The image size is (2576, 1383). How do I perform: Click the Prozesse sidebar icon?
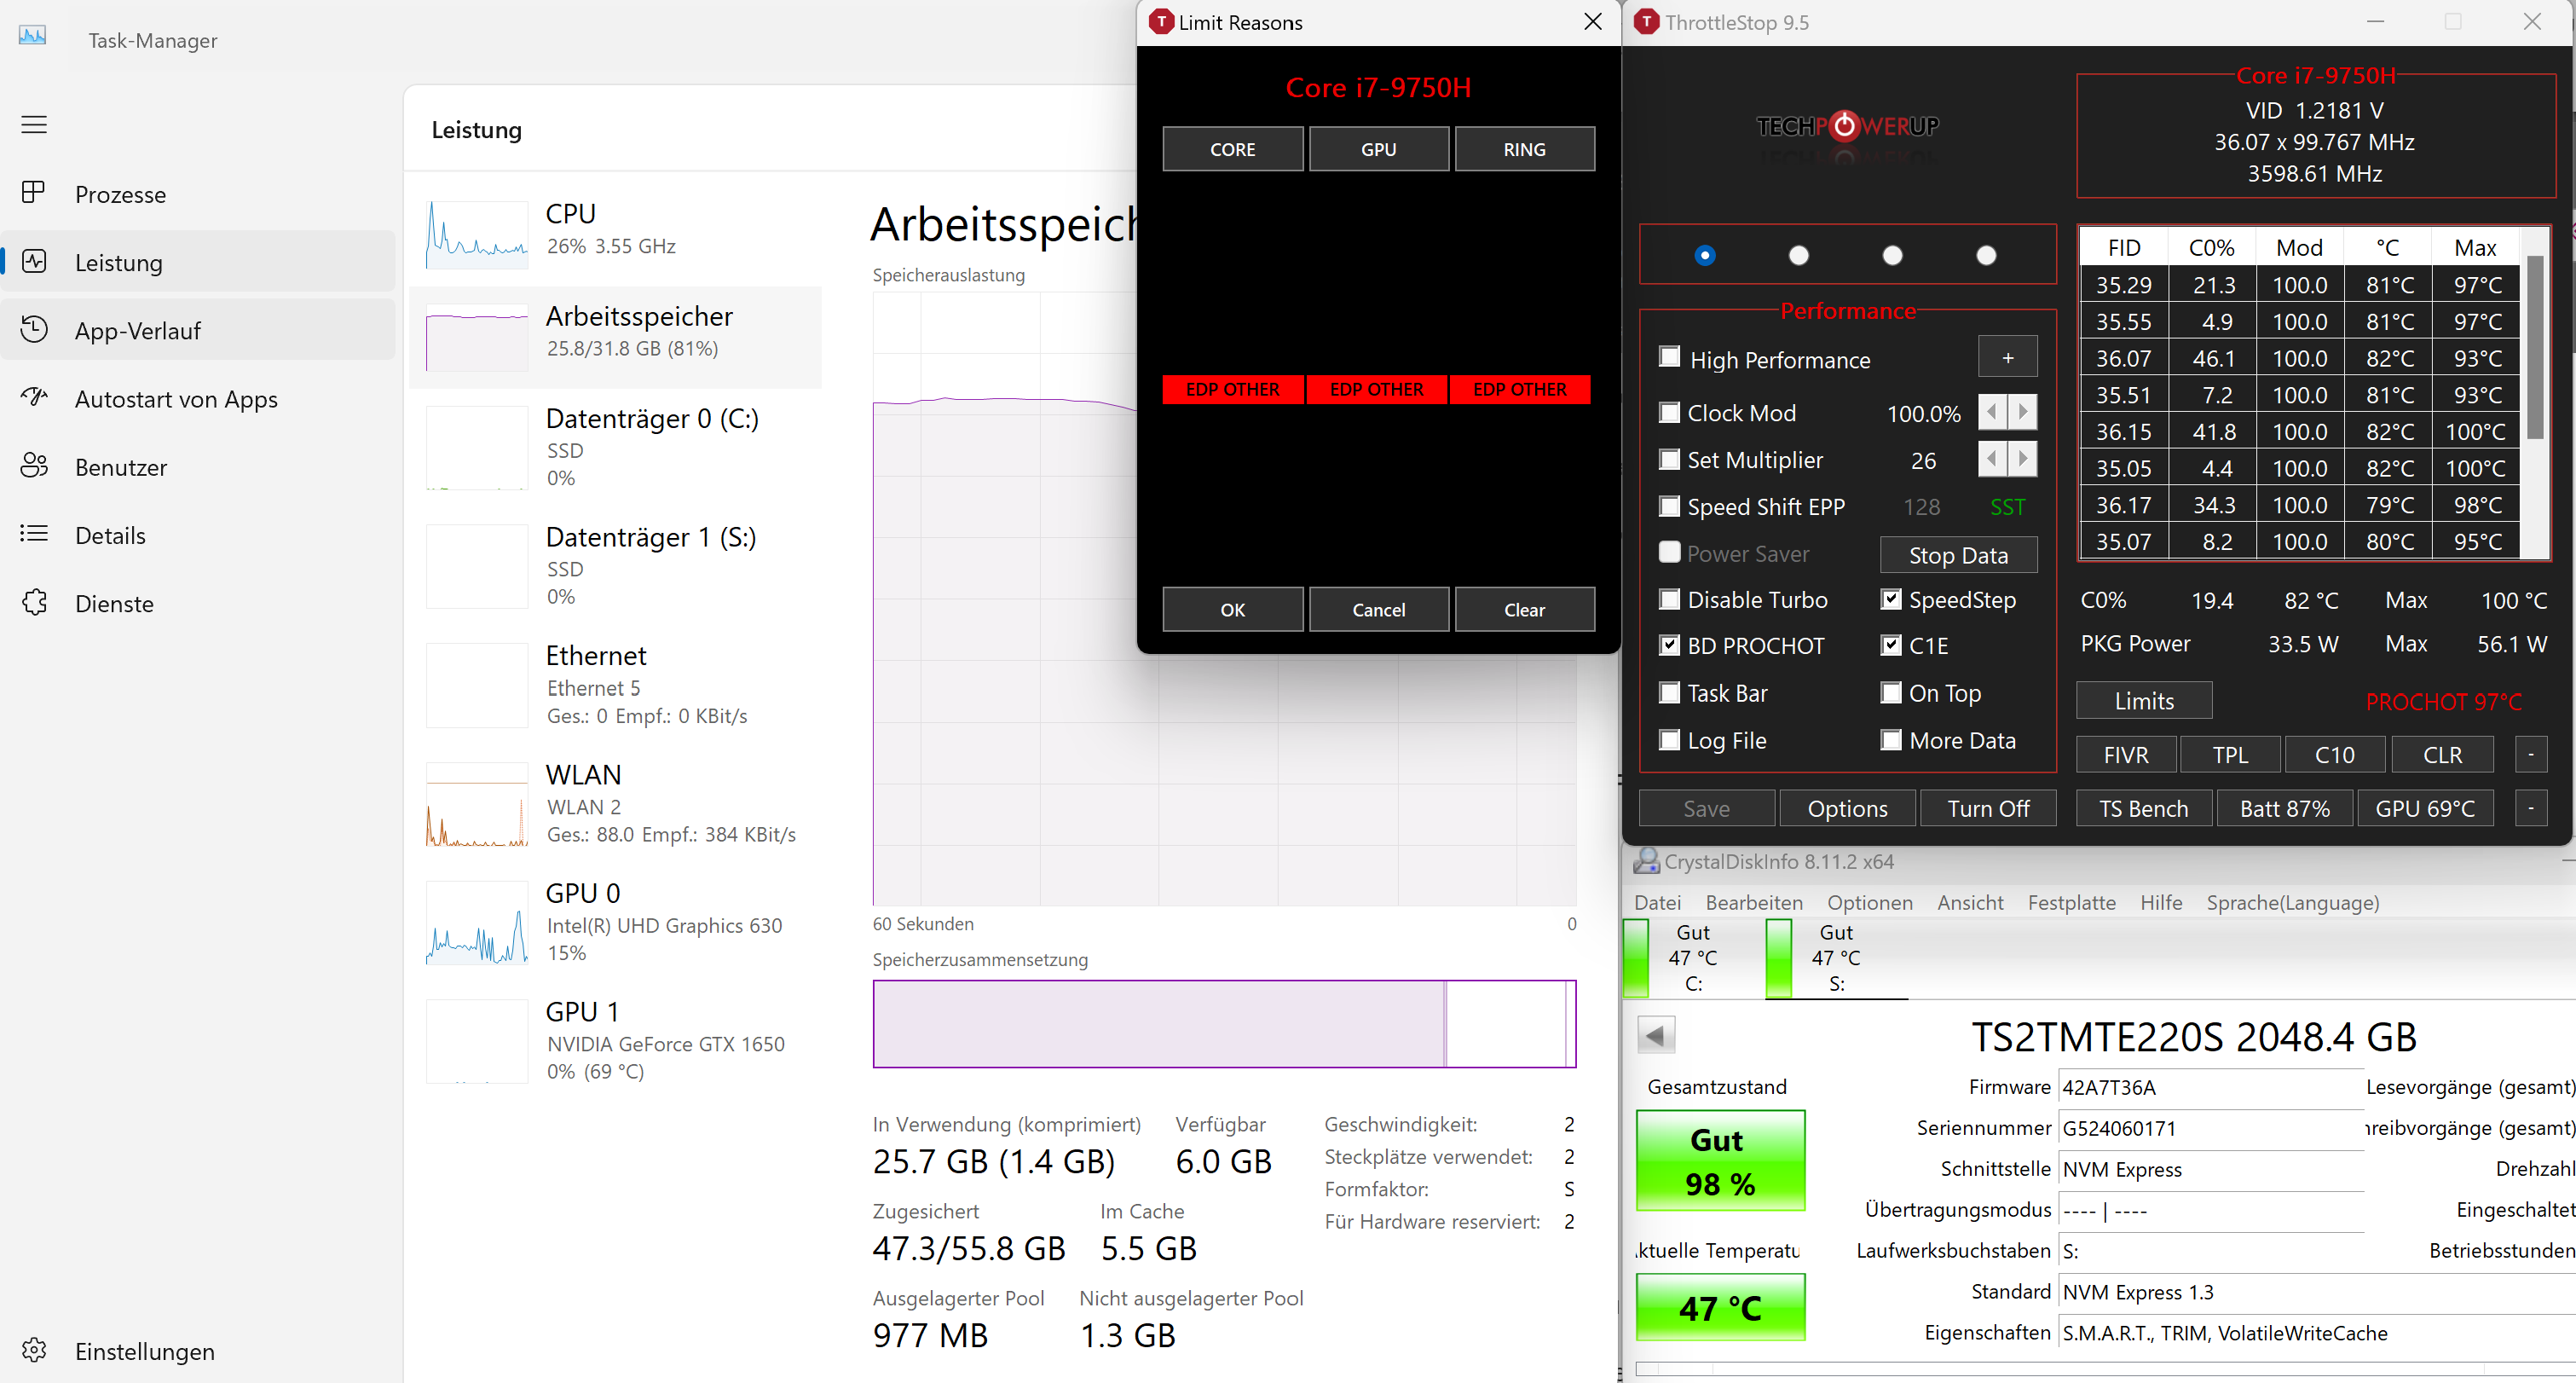coord(34,193)
